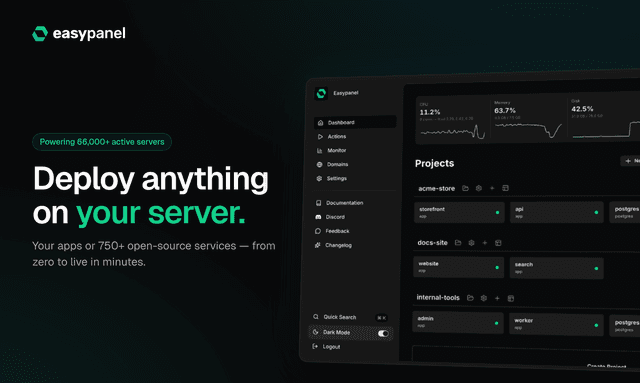Open the Changelog link

(x=338, y=245)
